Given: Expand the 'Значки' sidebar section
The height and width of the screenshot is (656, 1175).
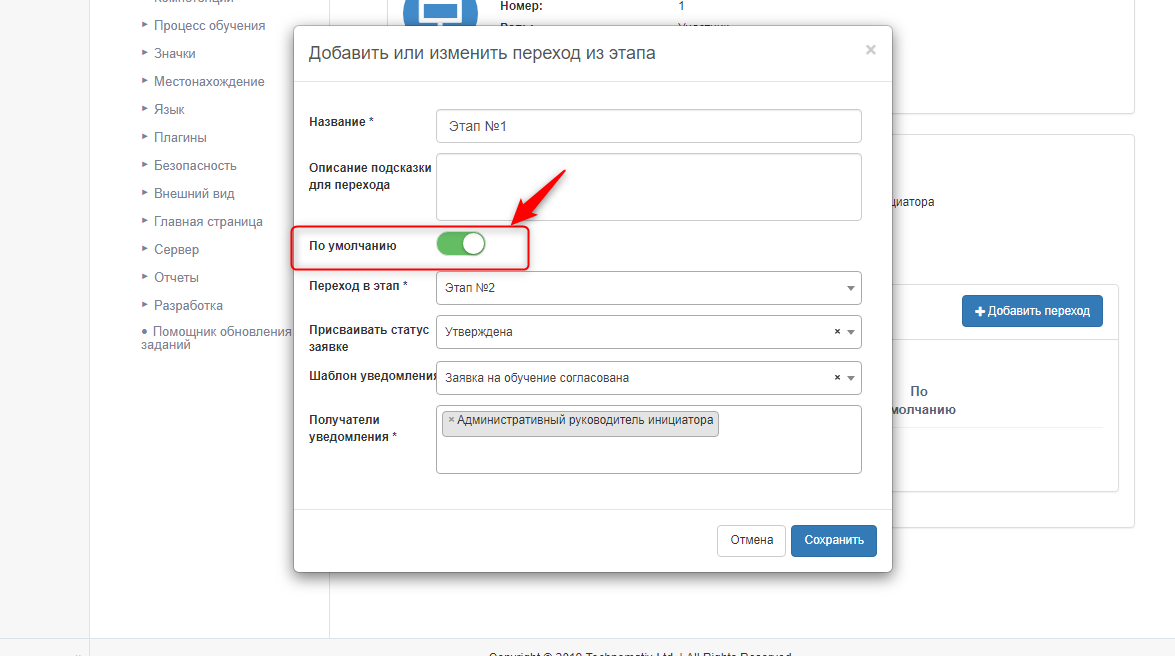Looking at the screenshot, I should [x=174, y=53].
